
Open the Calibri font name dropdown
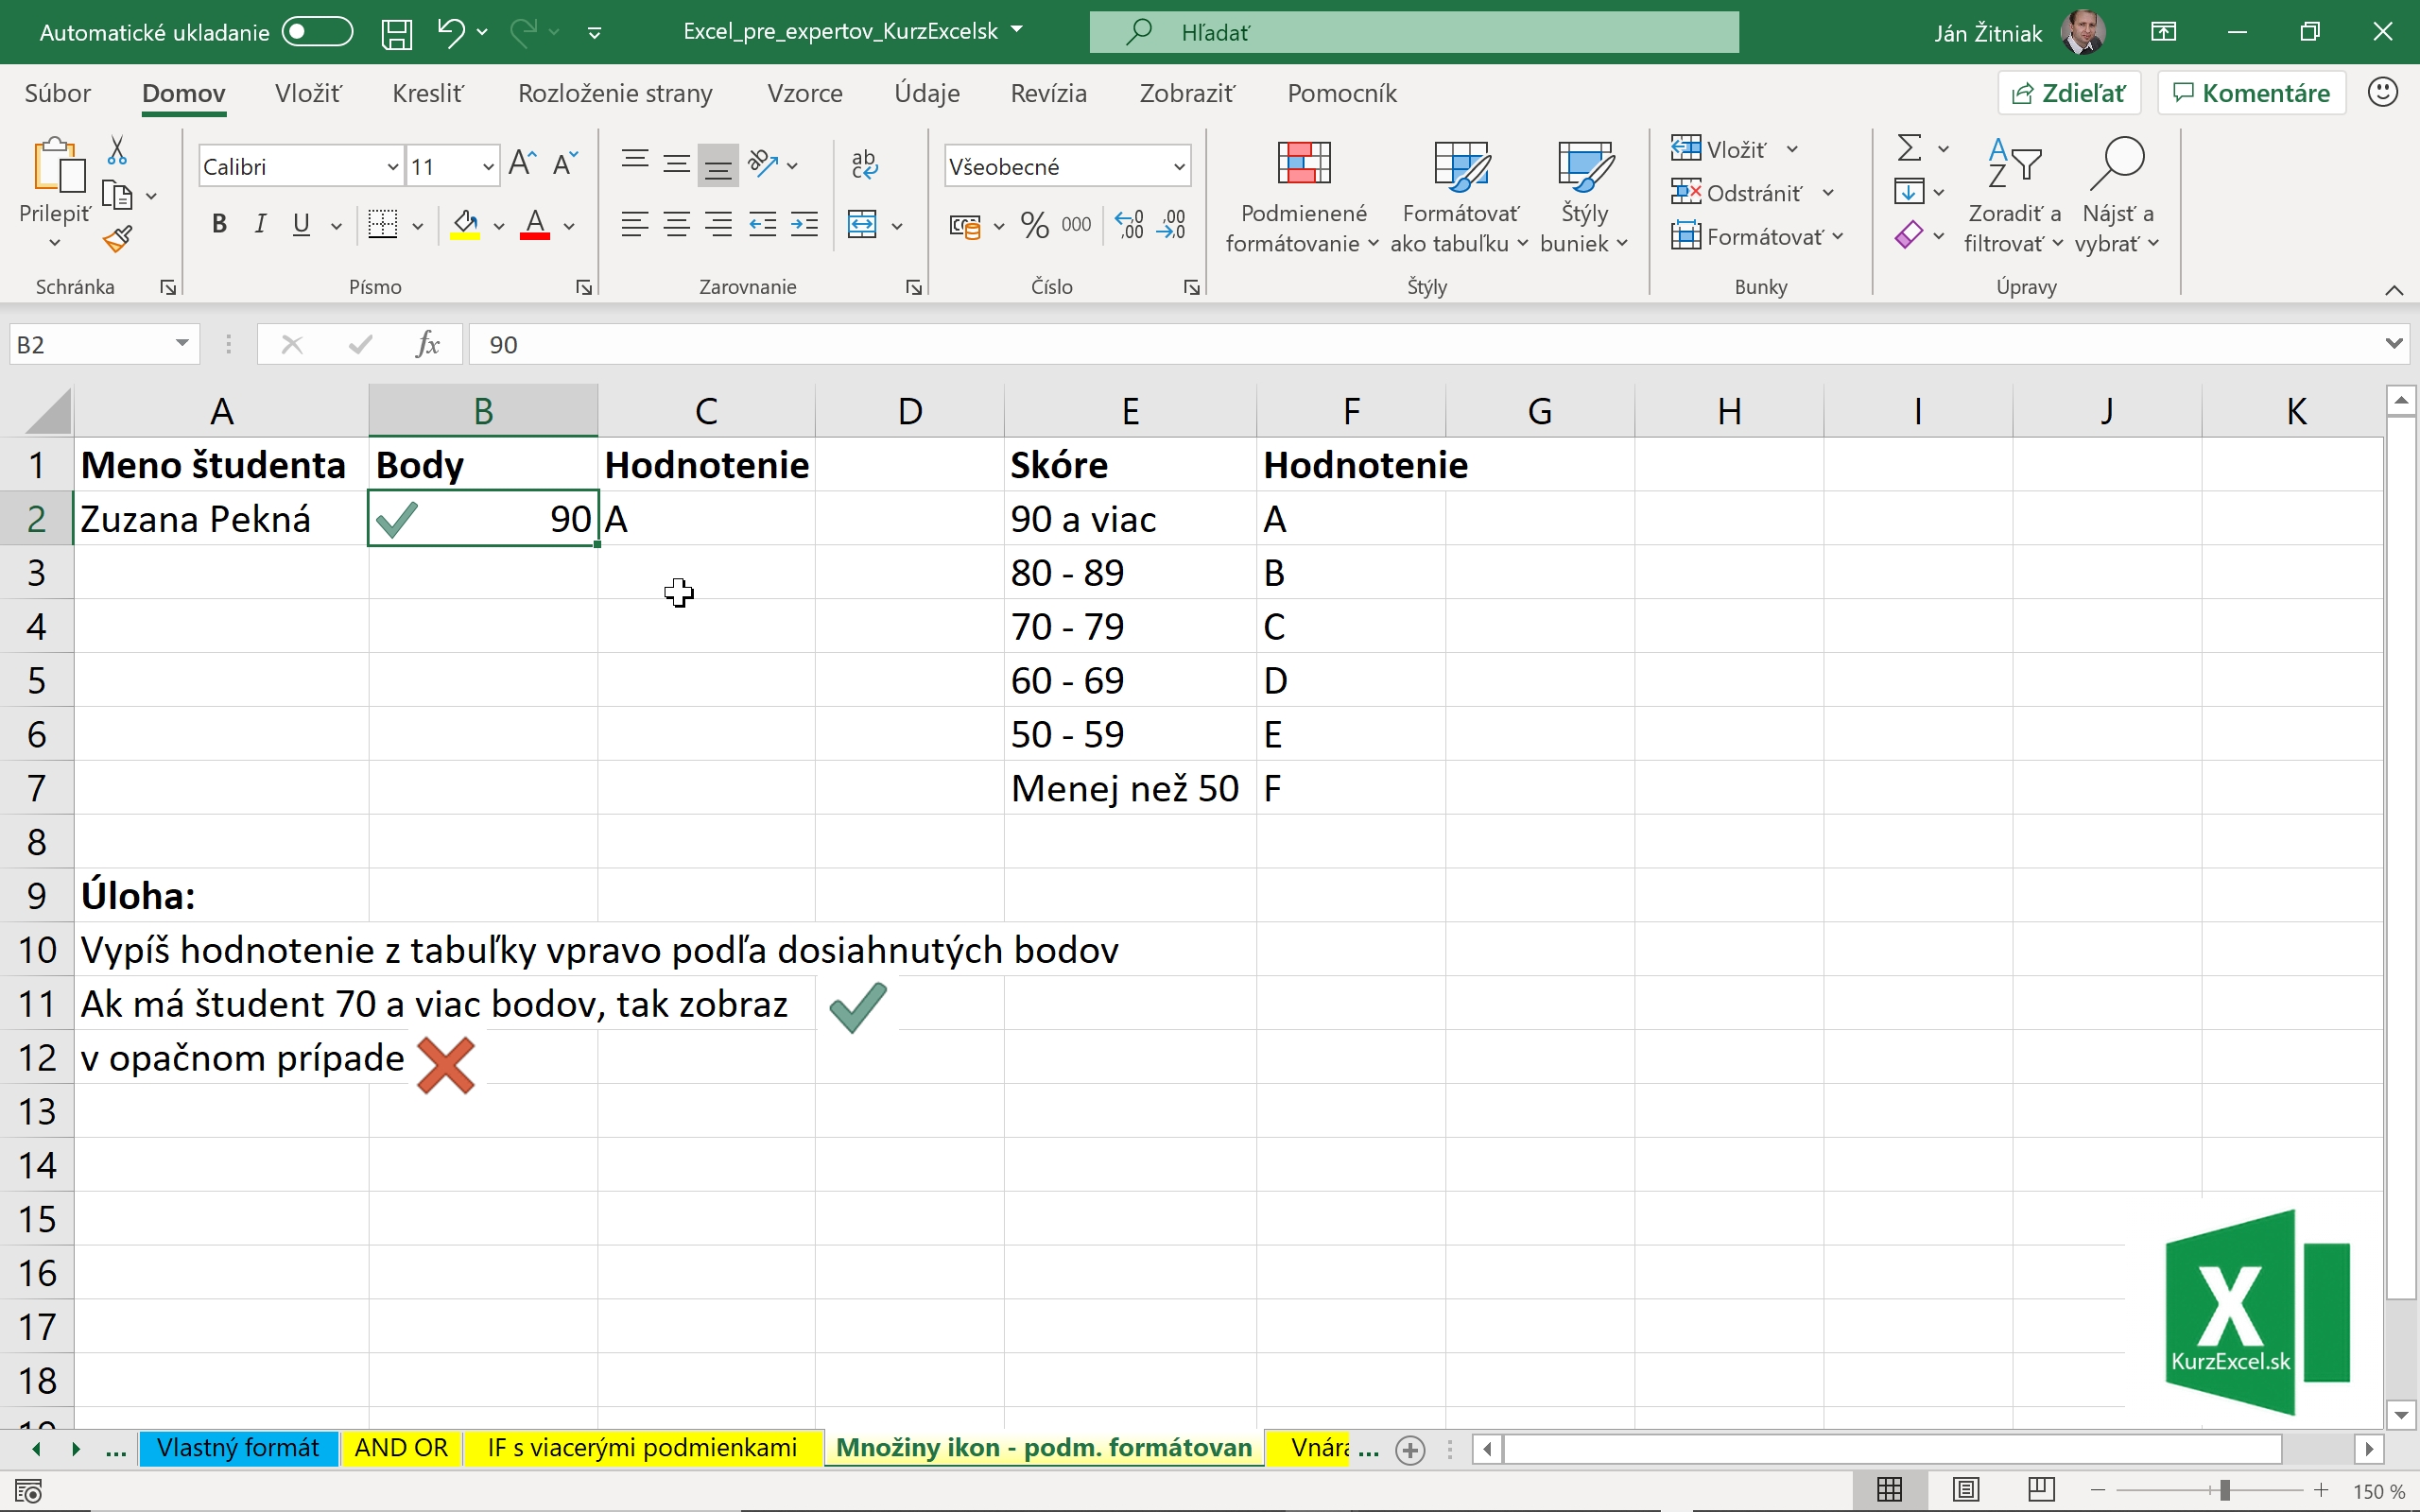392,166
